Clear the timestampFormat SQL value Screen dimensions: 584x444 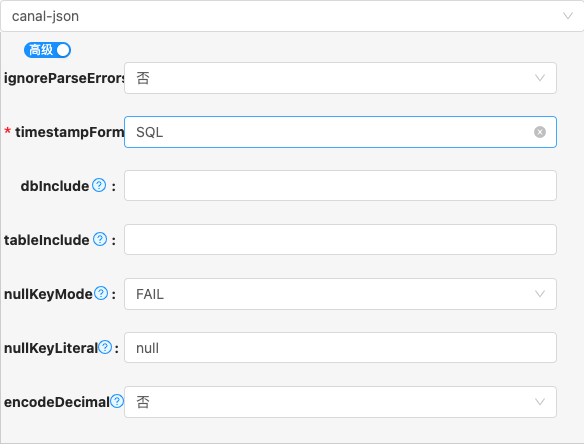pyautogui.click(x=540, y=132)
